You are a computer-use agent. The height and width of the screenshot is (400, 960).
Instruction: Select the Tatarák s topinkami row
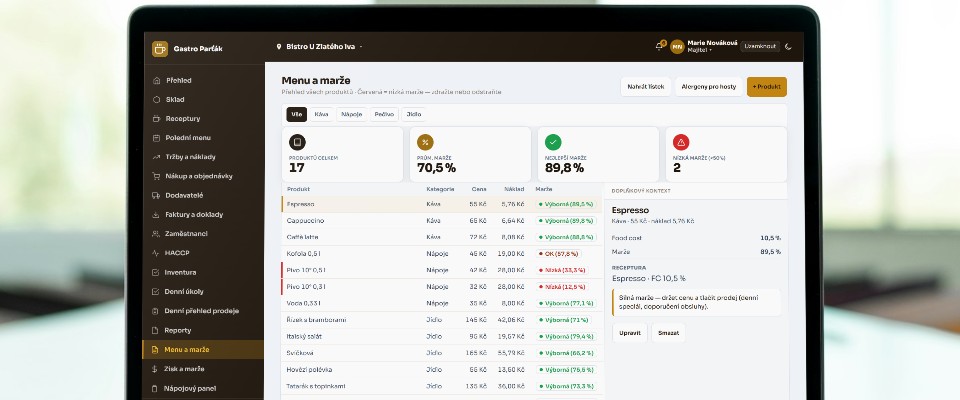pyautogui.click(x=442, y=386)
